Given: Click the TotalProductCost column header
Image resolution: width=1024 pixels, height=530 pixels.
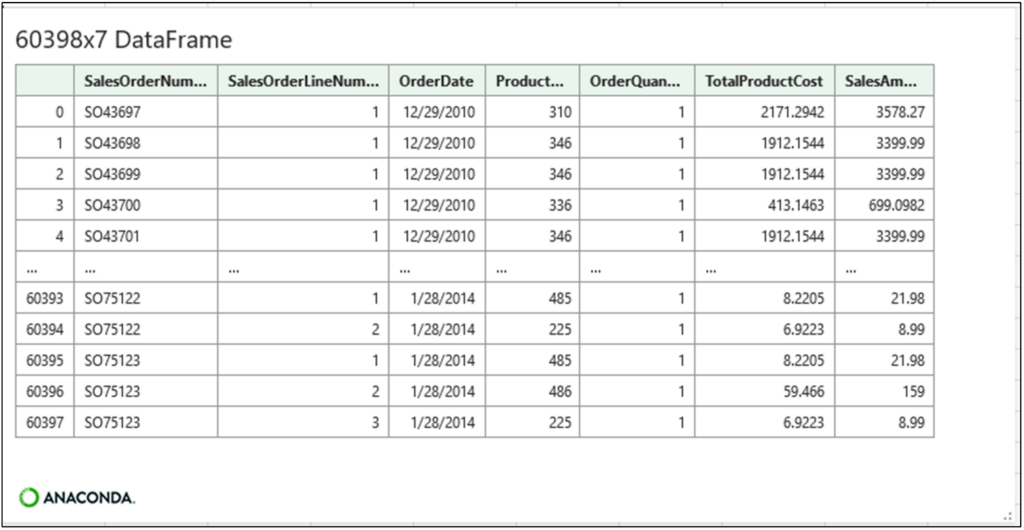Looking at the screenshot, I should coord(765,81).
